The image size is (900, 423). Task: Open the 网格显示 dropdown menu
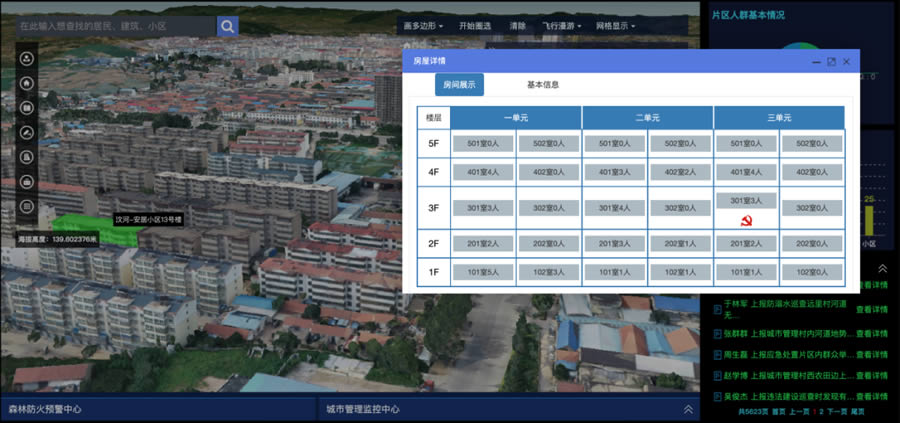(x=615, y=25)
